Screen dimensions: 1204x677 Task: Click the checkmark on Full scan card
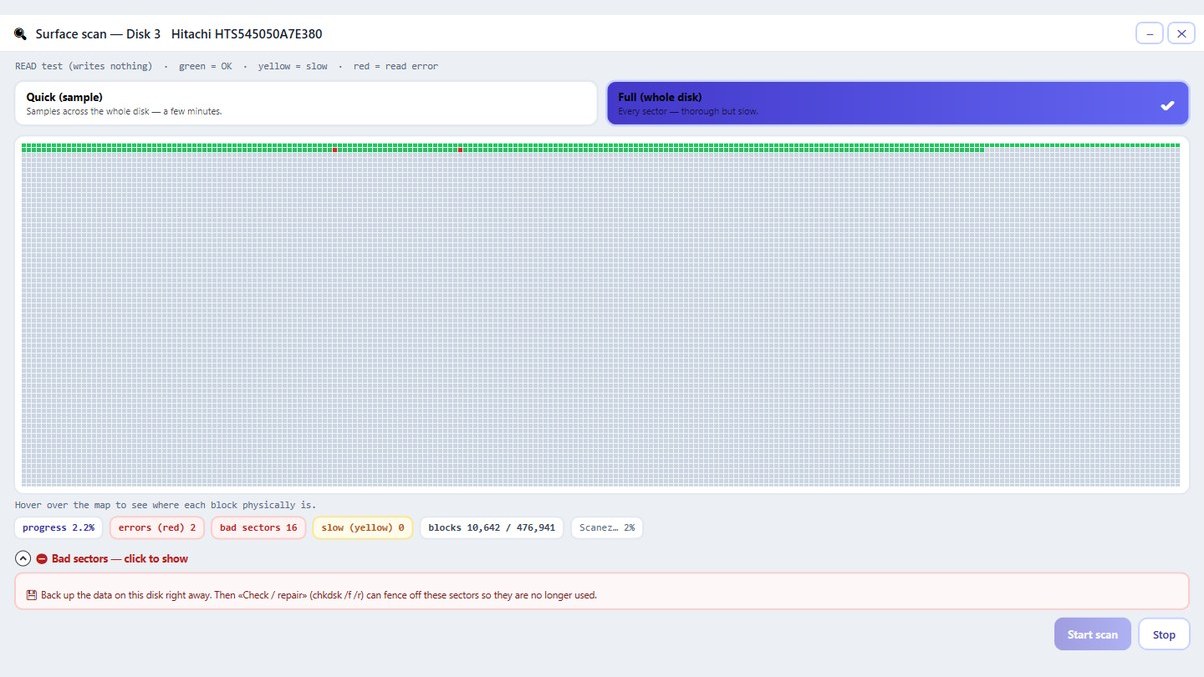coord(1167,105)
